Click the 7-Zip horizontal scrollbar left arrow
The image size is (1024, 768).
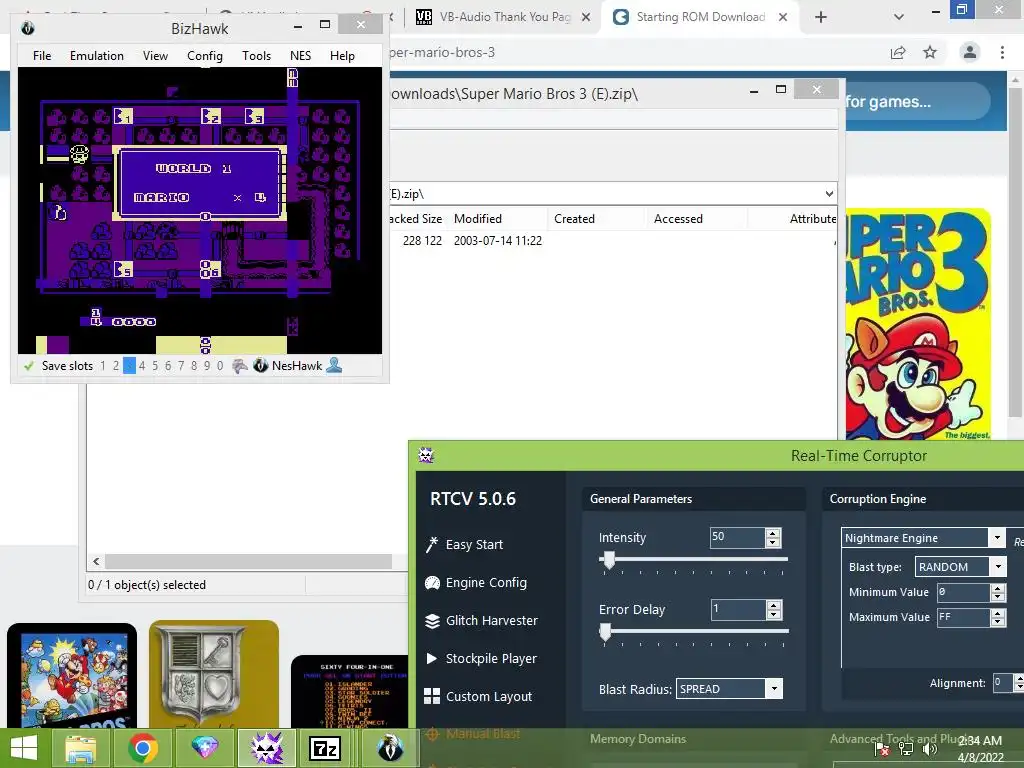[x=96, y=561]
